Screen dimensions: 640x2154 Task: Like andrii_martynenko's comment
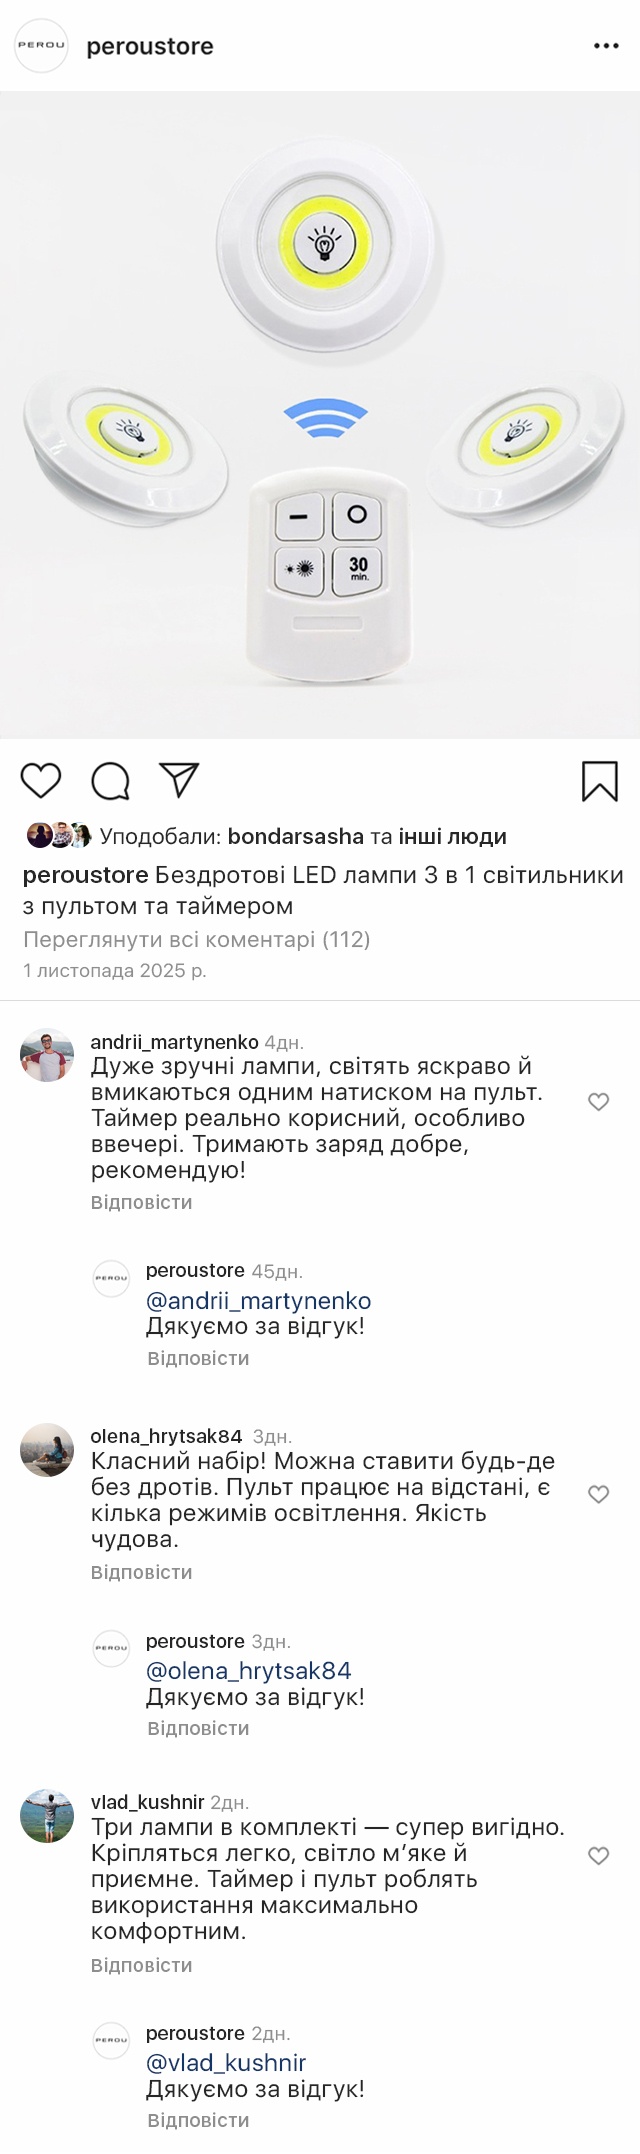[x=598, y=1102]
